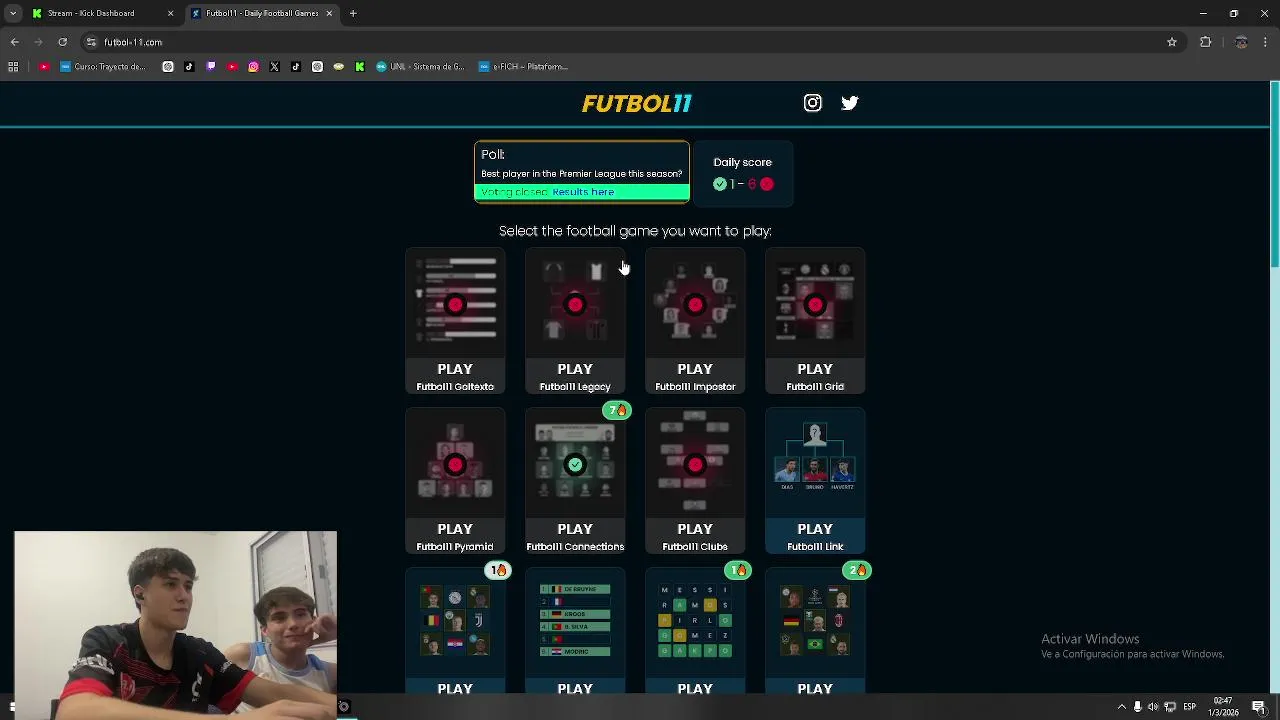The image size is (1280, 720).
Task: Reload the futbol-11.com page
Action: pyautogui.click(x=62, y=42)
